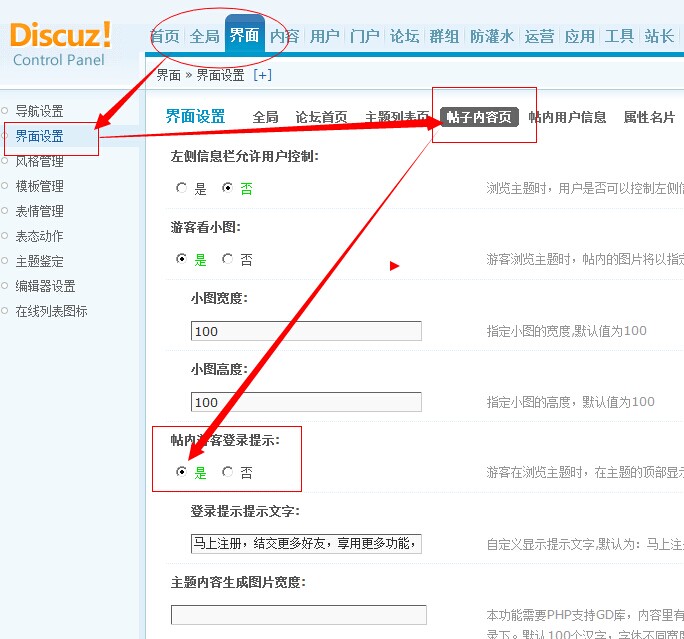Open the 群组 top menu
This screenshot has height=639, width=684.
(444, 36)
